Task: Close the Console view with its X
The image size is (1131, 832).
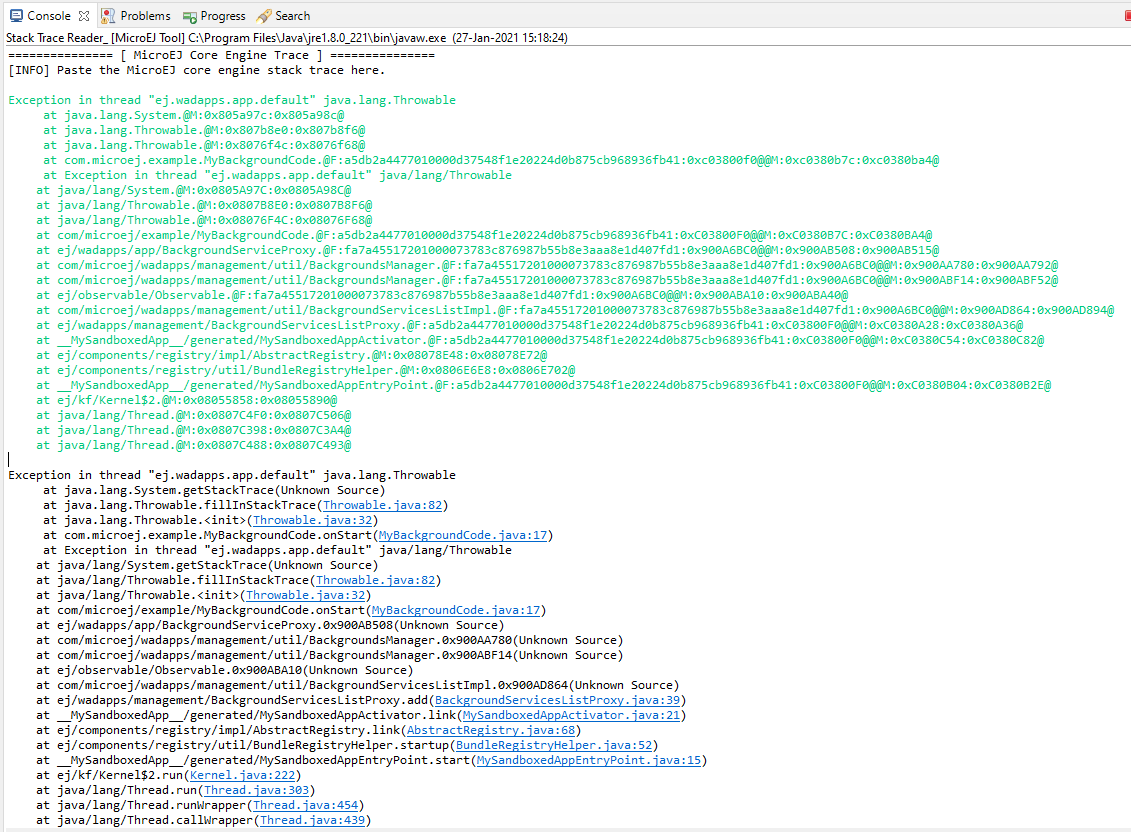Action: pyautogui.click(x=84, y=16)
